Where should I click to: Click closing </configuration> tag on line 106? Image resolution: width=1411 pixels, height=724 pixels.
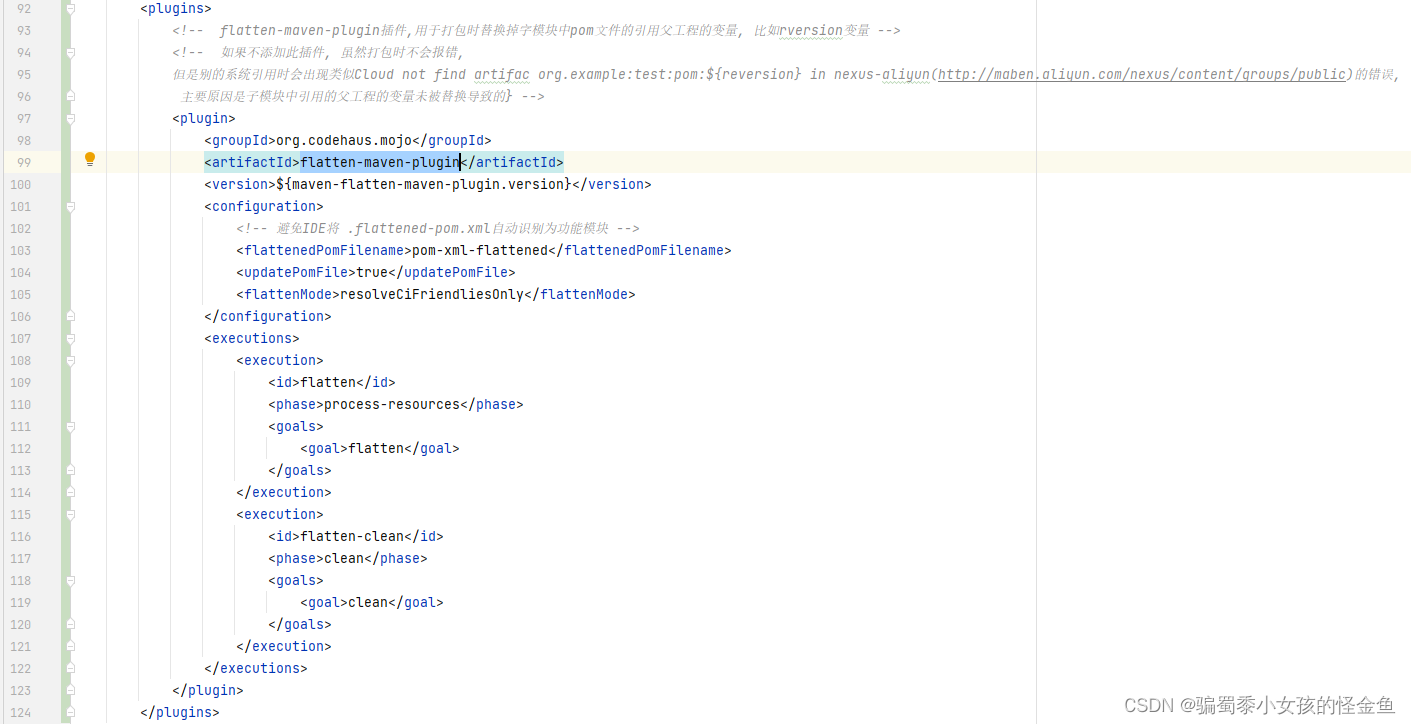268,316
